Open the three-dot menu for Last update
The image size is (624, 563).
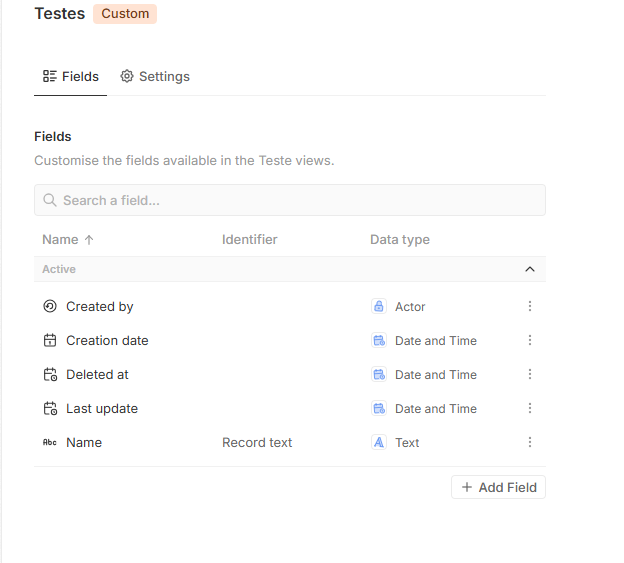coord(530,409)
